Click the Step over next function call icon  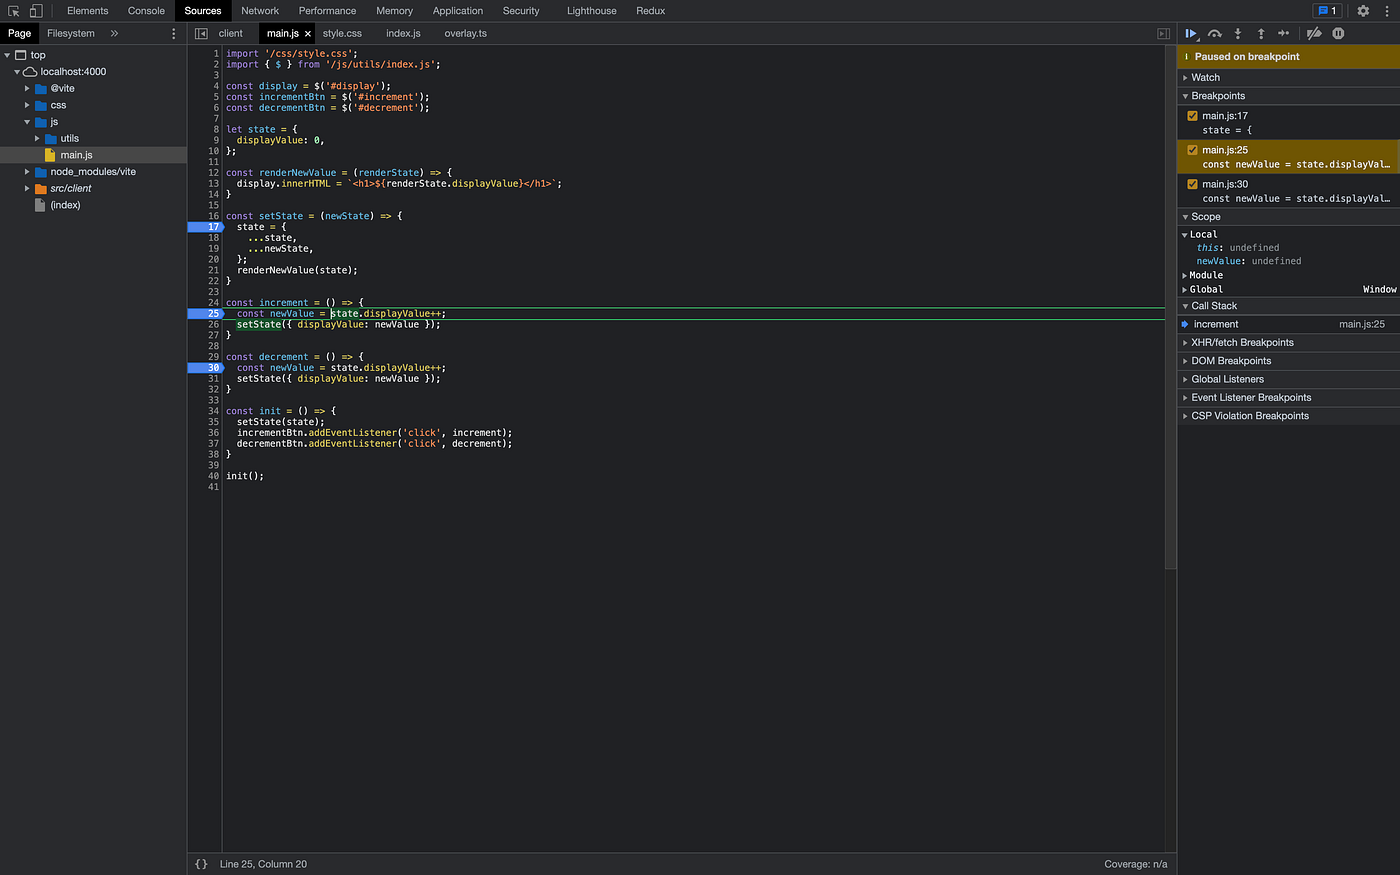(x=1214, y=33)
